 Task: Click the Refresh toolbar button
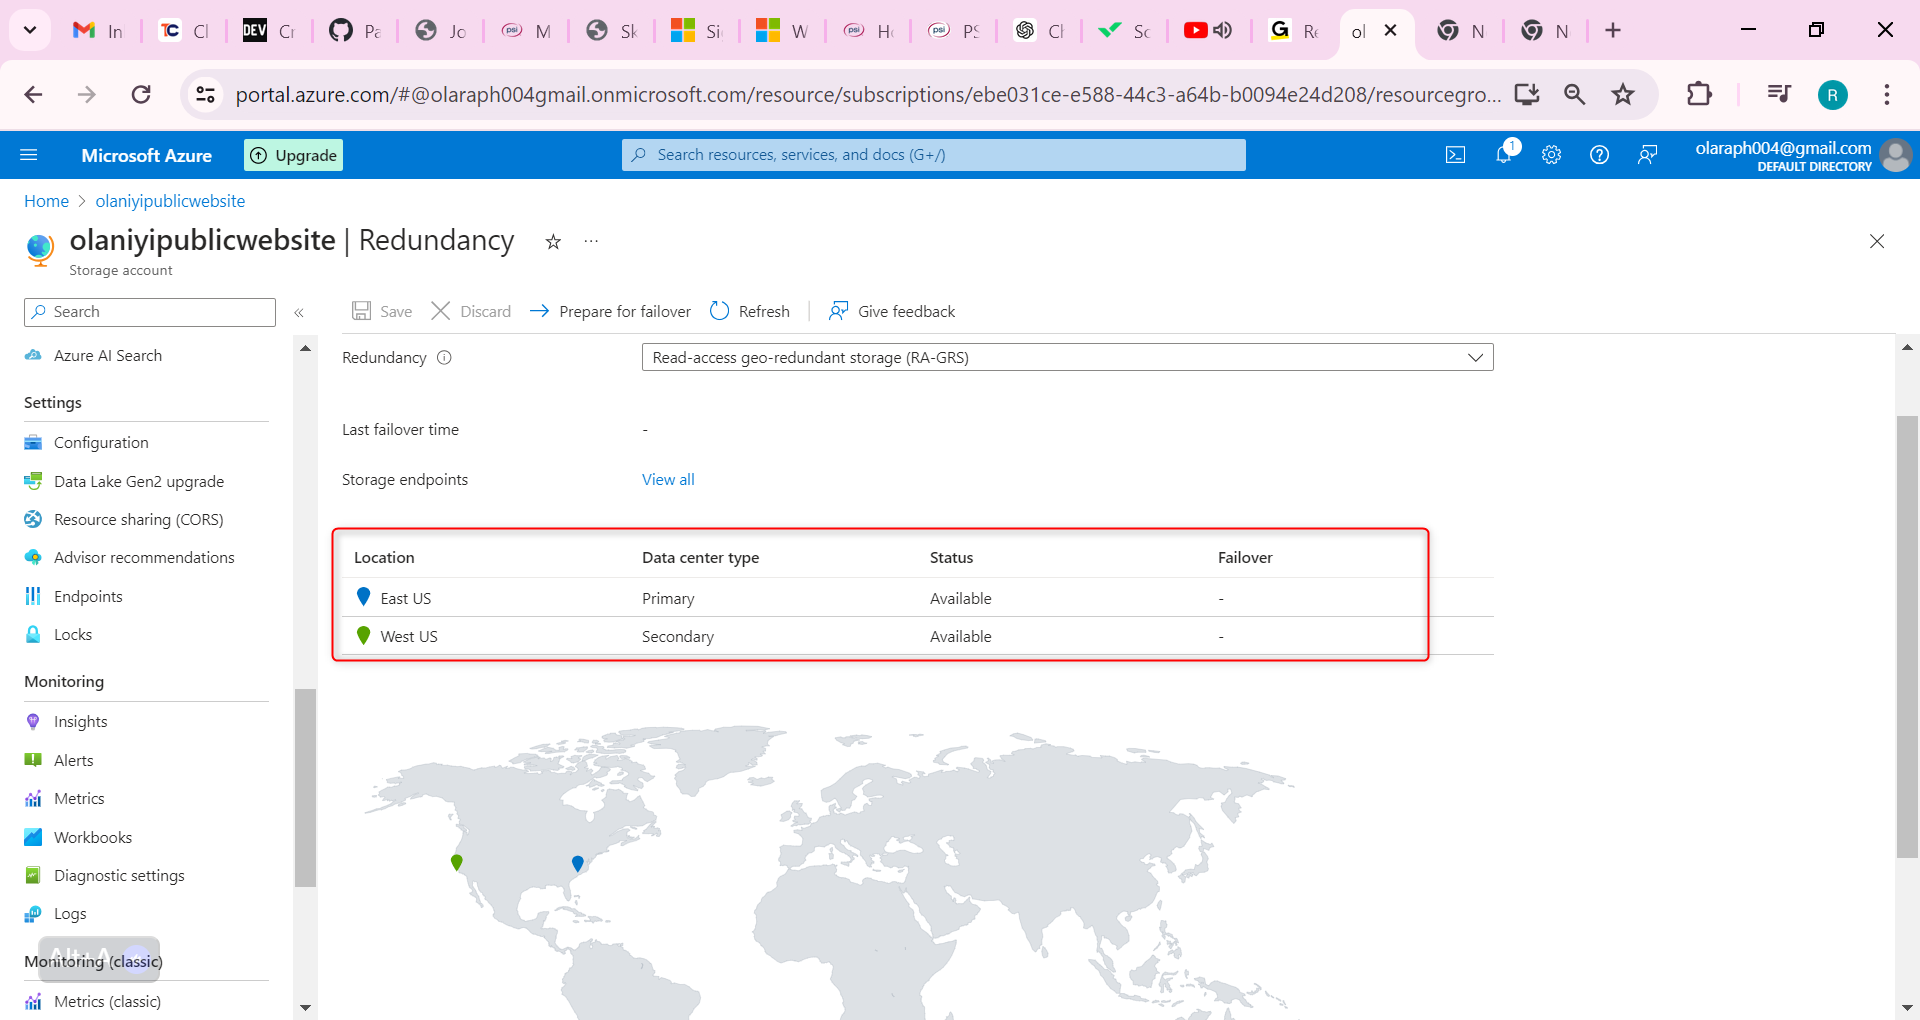(750, 311)
